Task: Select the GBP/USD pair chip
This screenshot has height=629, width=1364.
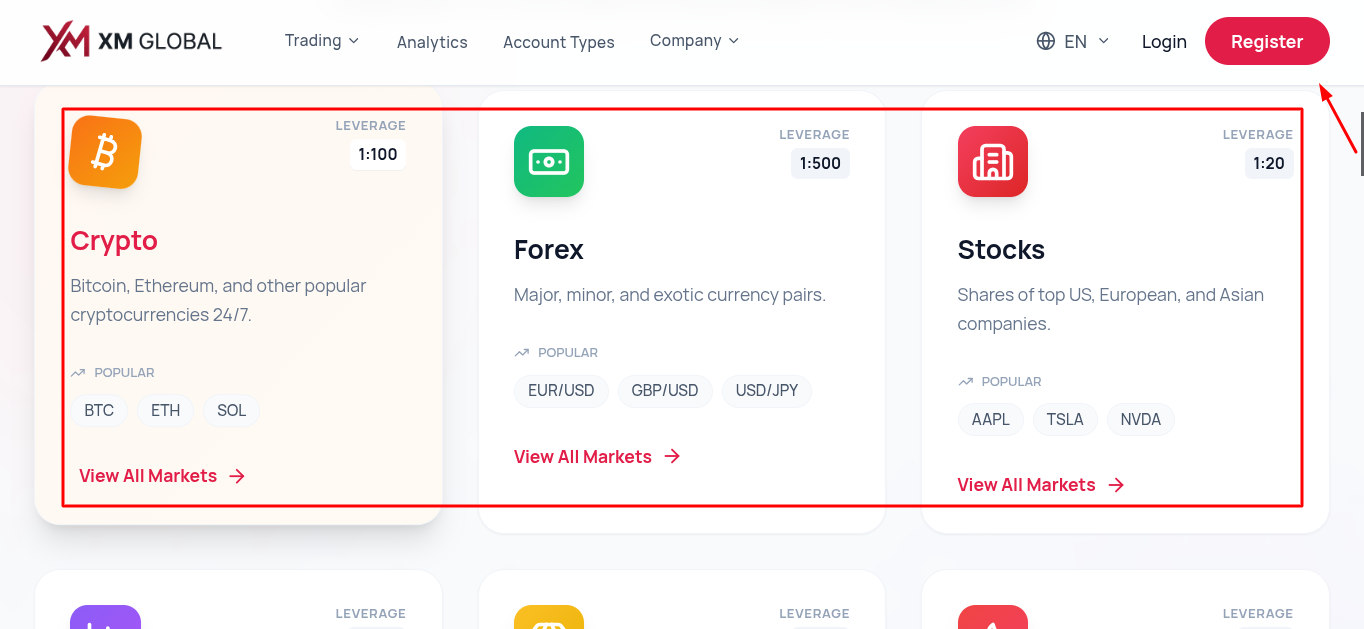Action: point(665,391)
